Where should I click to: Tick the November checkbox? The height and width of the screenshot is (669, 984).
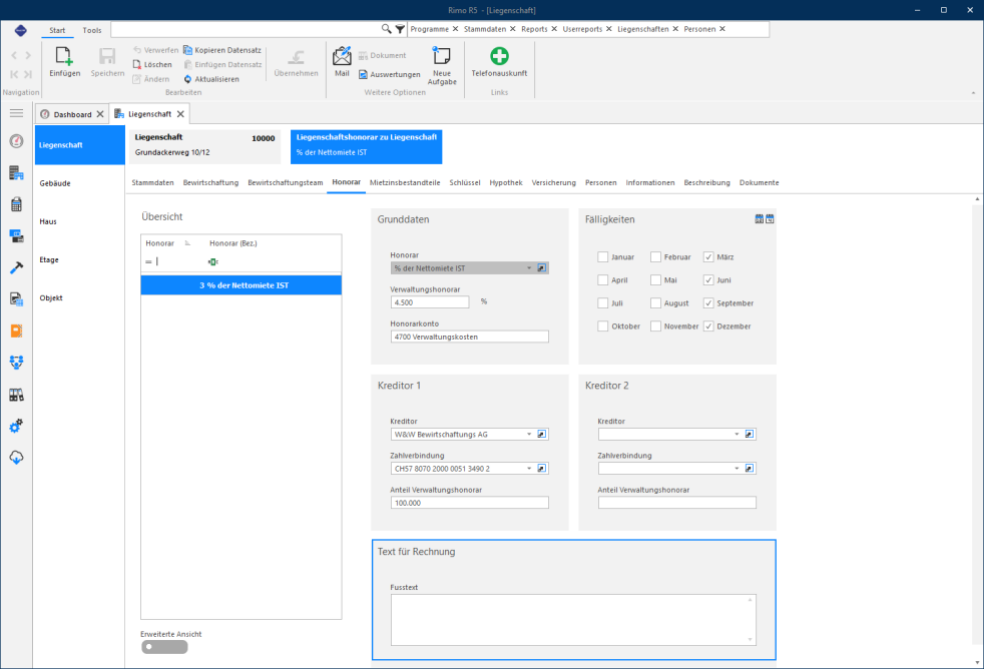click(x=656, y=326)
